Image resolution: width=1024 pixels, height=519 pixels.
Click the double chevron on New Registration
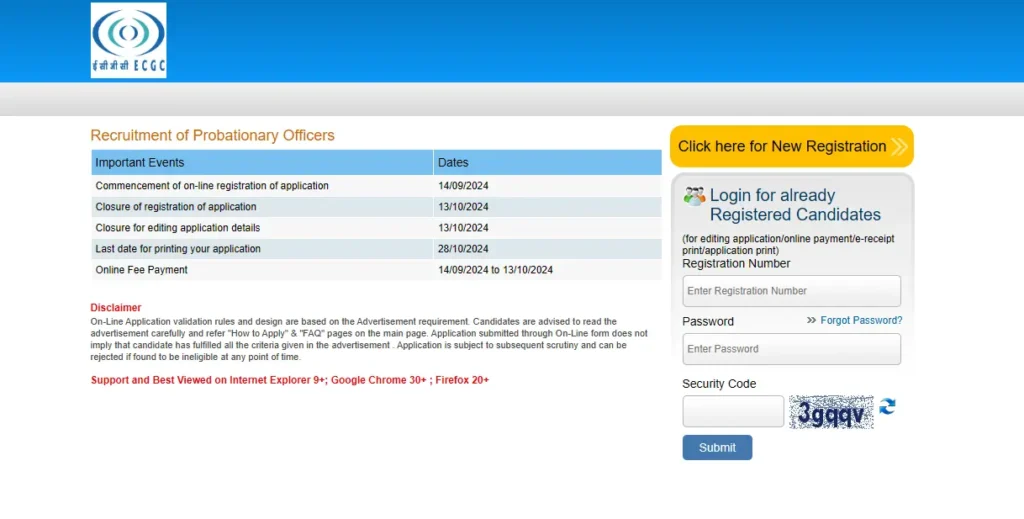point(898,147)
